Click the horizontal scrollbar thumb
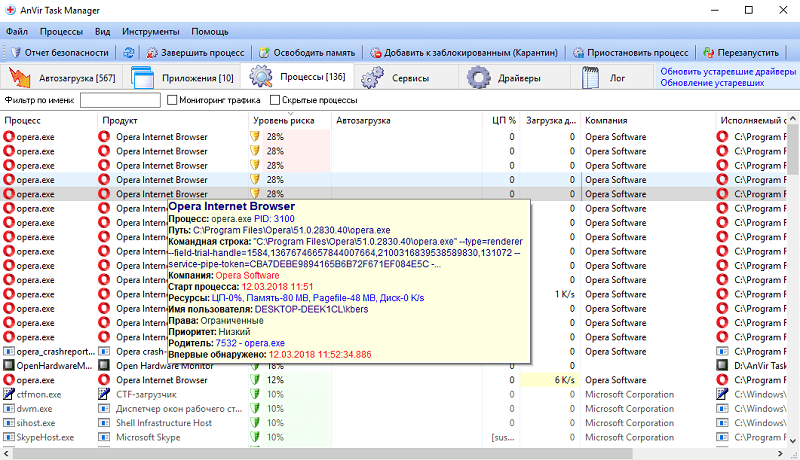 tap(323, 453)
